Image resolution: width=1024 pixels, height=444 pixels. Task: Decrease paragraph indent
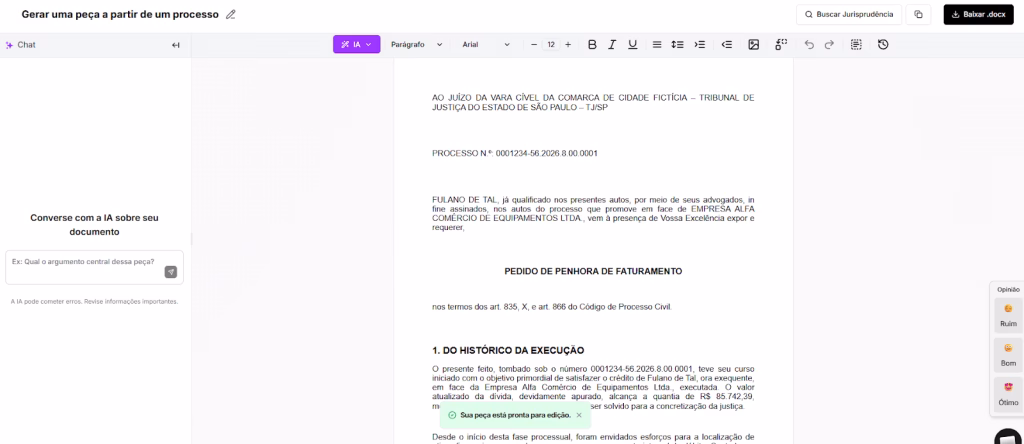[727, 44]
